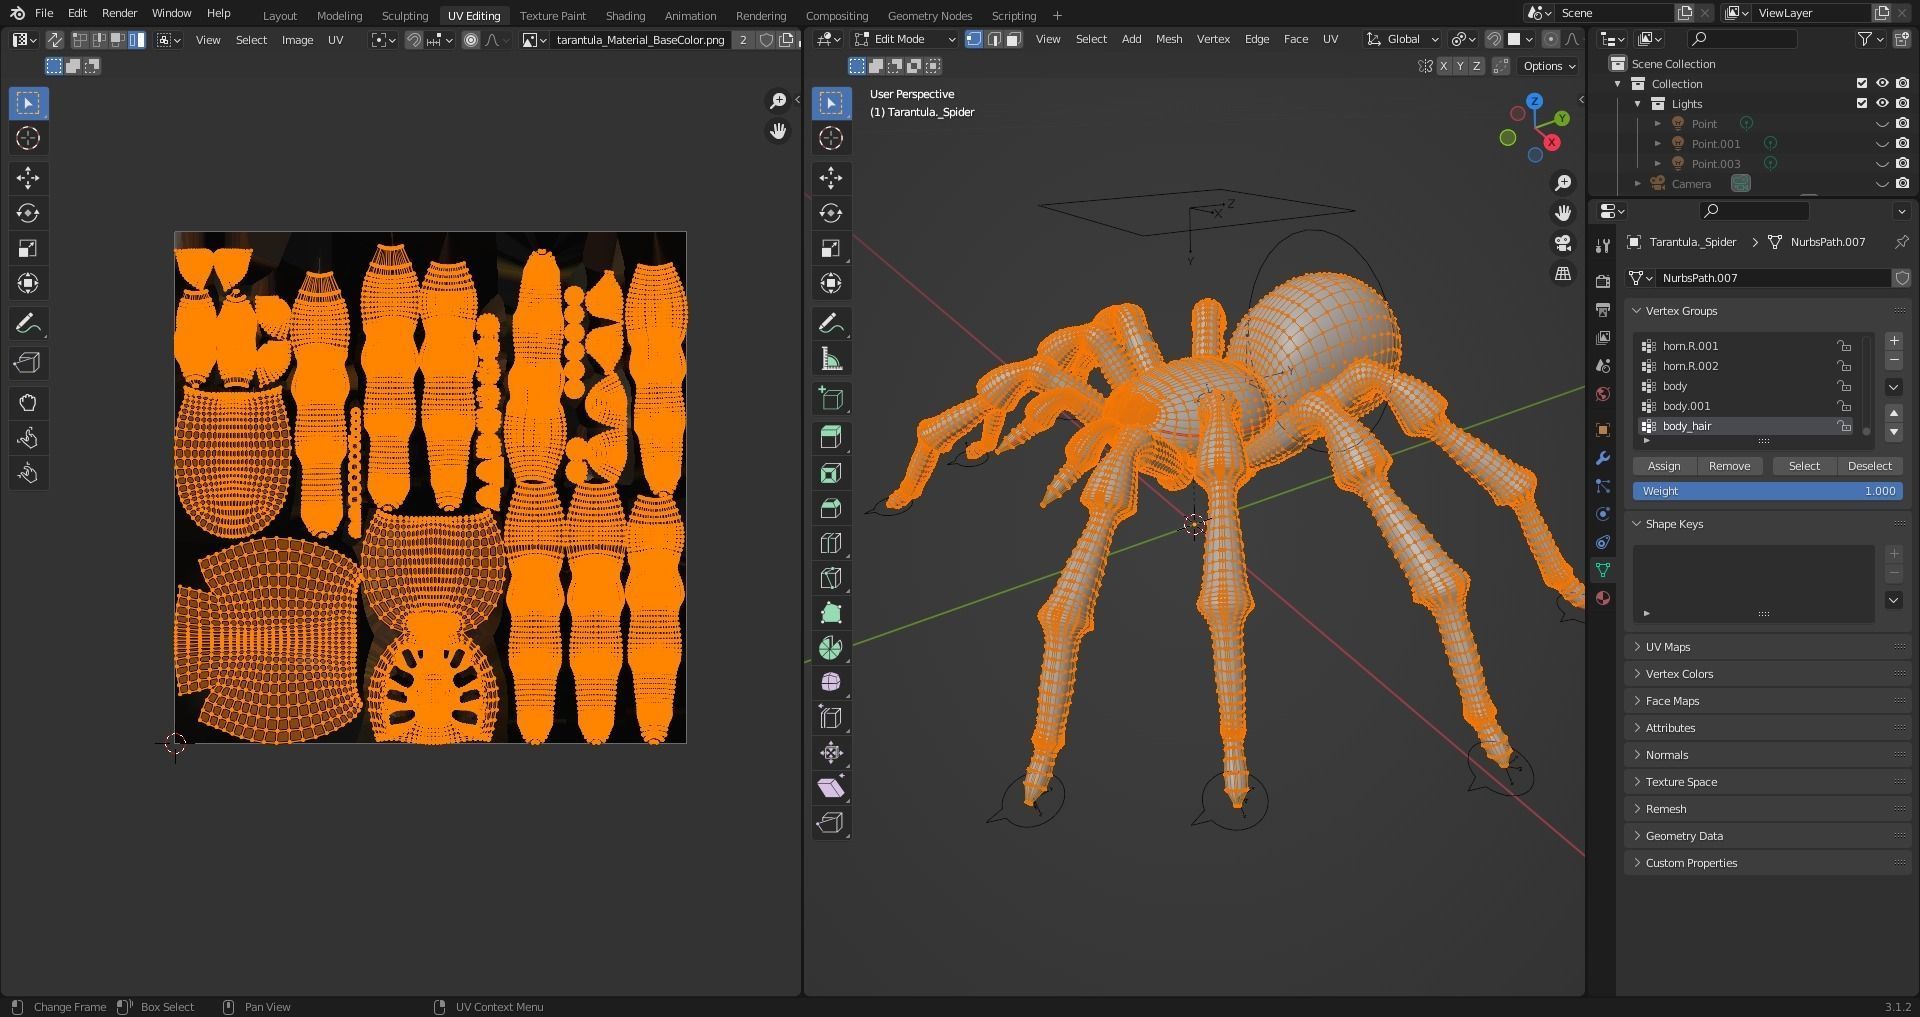Image resolution: width=1920 pixels, height=1017 pixels.
Task: Select the Shear tool
Action: [831, 787]
